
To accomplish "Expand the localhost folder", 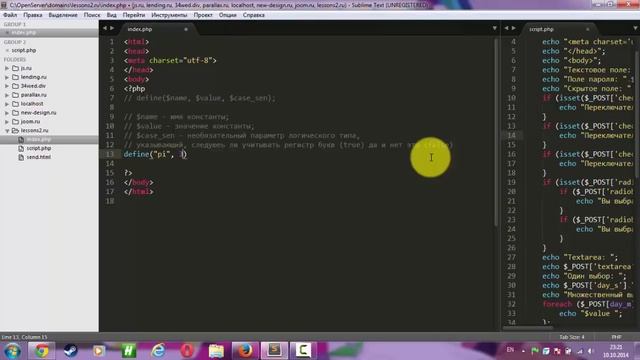I will pos(7,104).
